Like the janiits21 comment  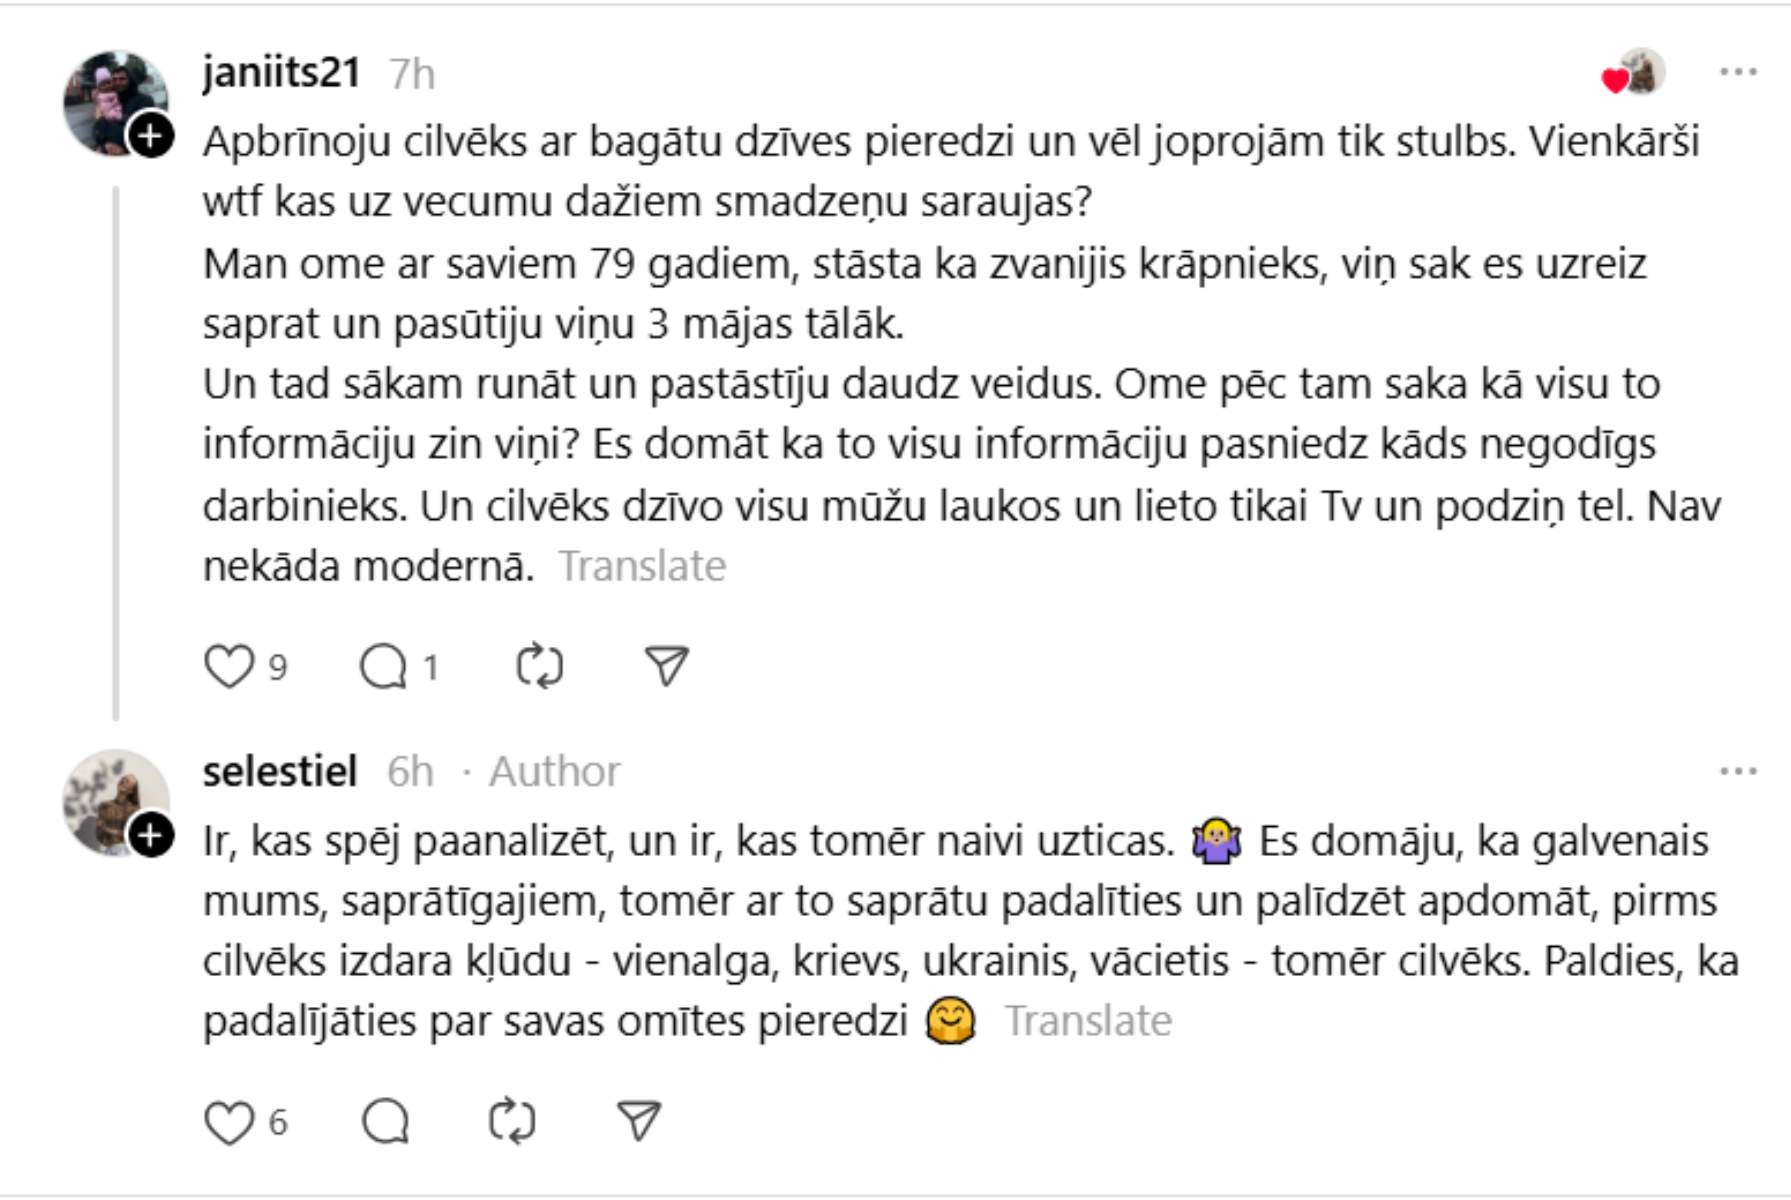(x=229, y=666)
